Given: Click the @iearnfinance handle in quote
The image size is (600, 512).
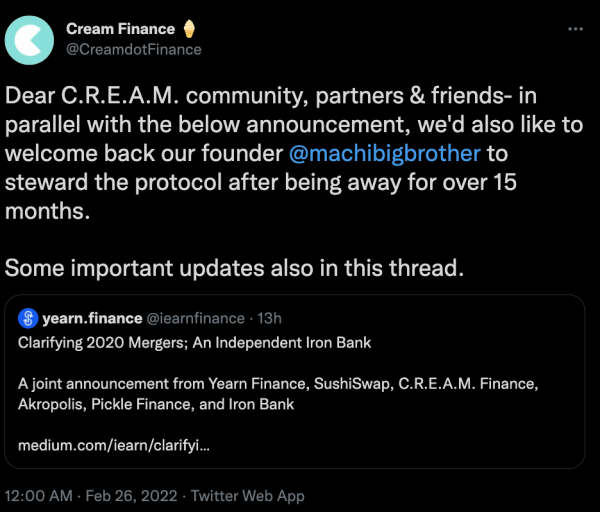Looking at the screenshot, I should [196, 318].
